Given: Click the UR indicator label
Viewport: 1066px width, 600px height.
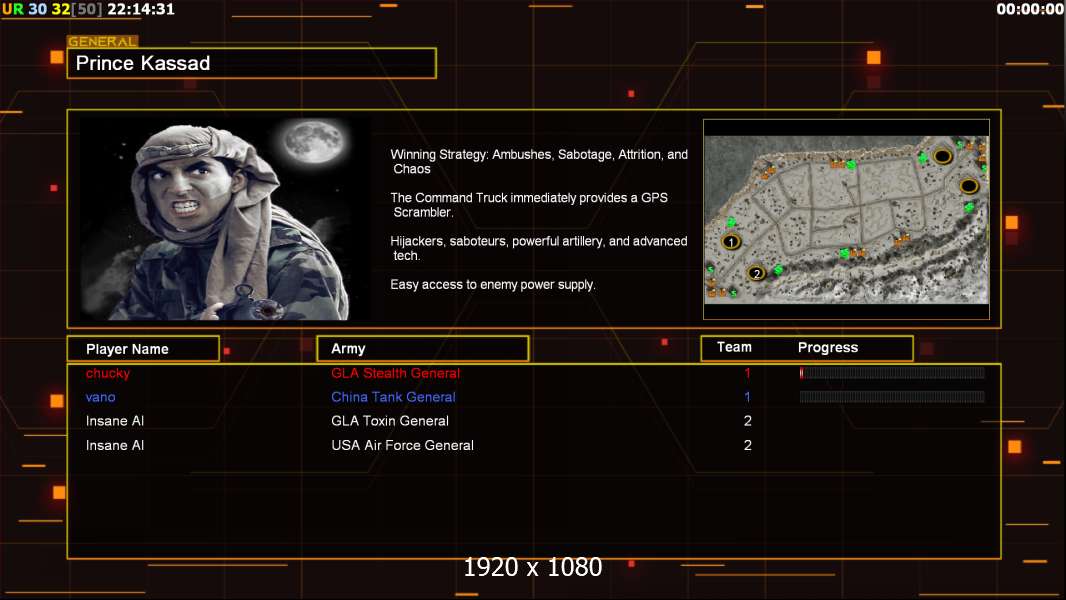Looking at the screenshot, I should click(13, 10).
